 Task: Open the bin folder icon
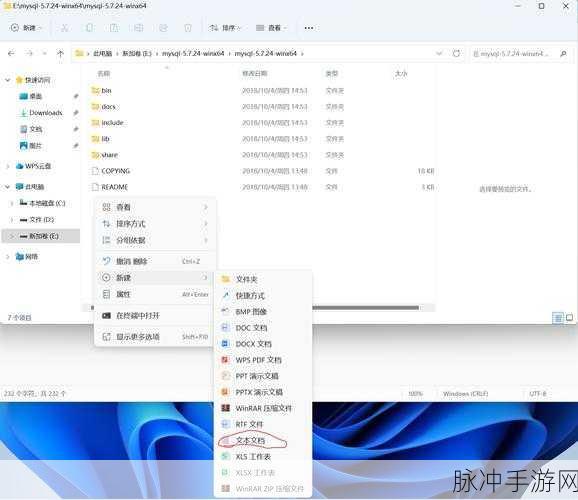(x=95, y=90)
